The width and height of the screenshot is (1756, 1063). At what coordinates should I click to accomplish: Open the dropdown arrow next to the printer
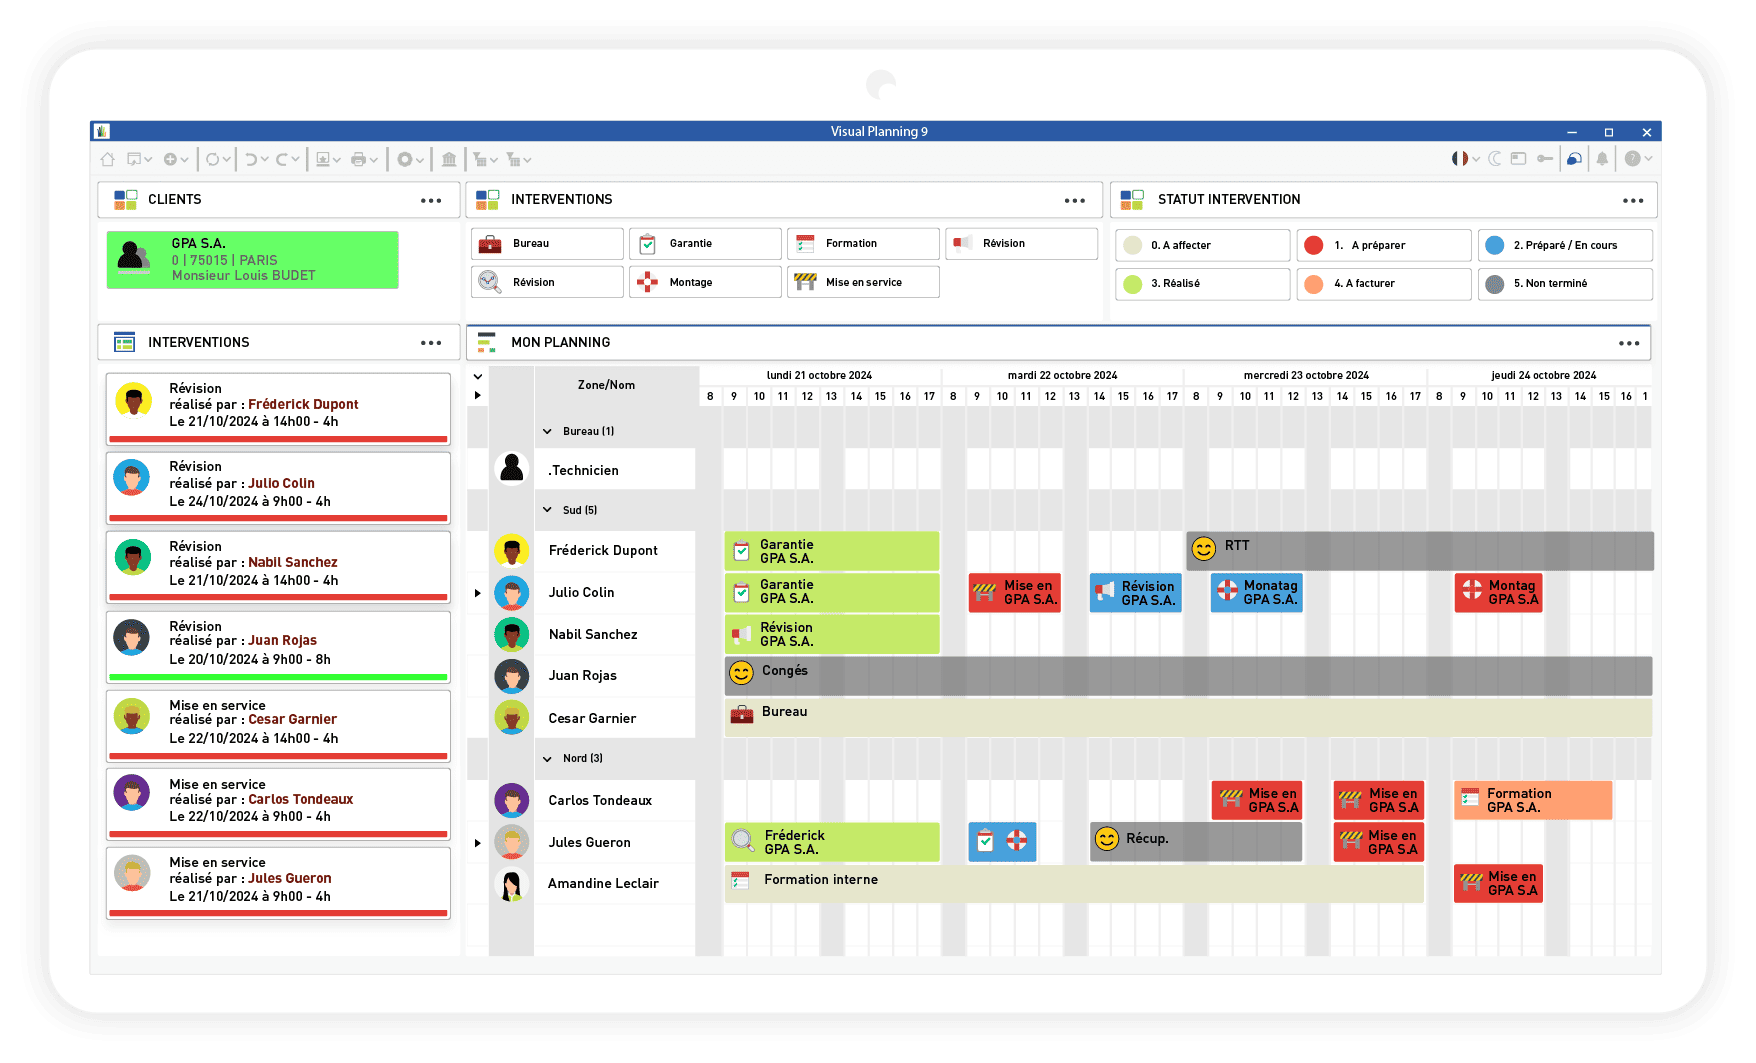374,160
